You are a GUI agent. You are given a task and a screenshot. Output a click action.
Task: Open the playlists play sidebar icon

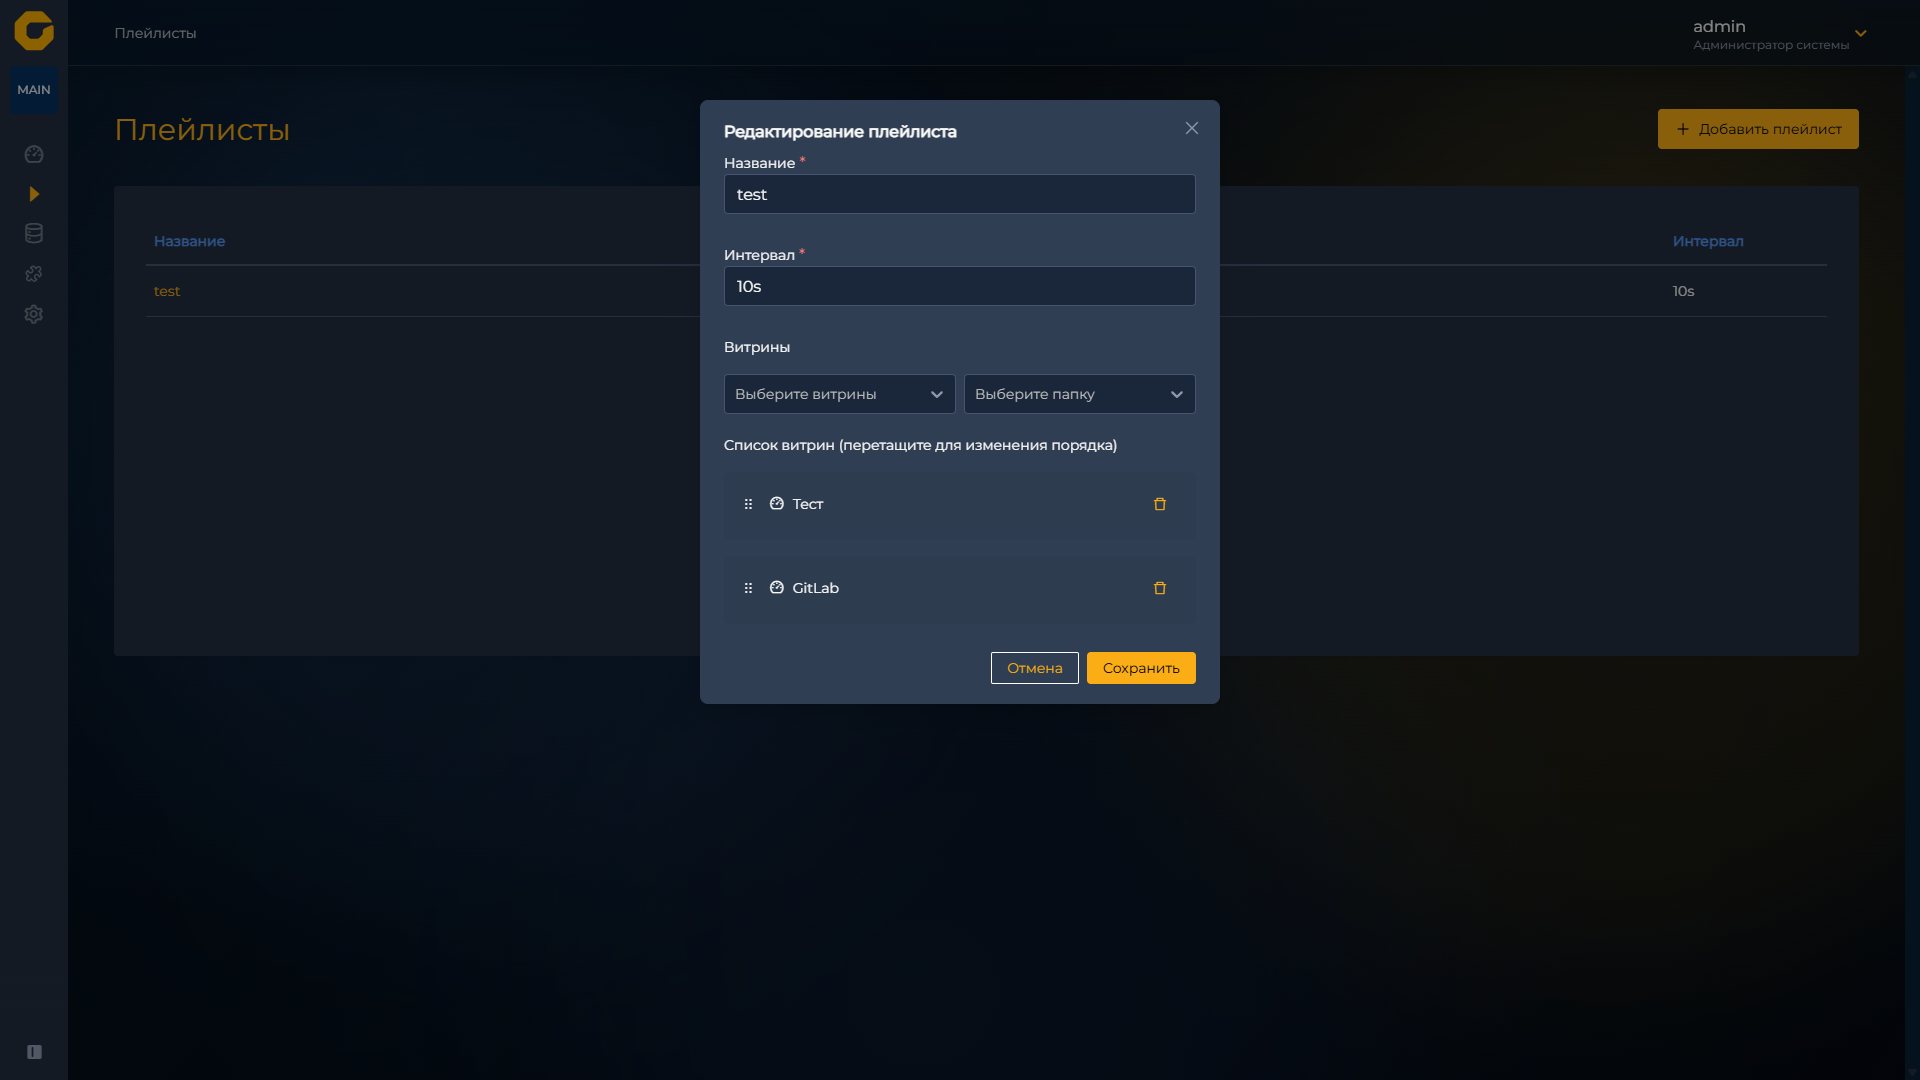(x=34, y=194)
